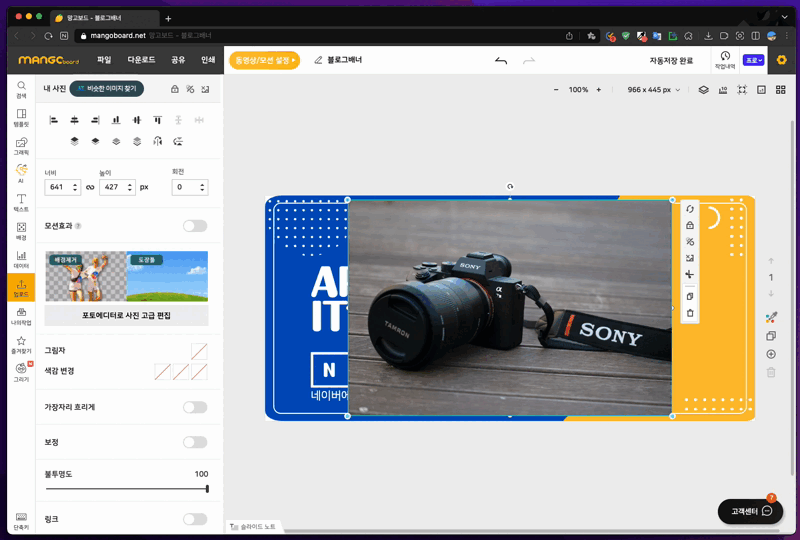Click the 동영상/모션 설정 button
Screen dimensions: 800x540
pos(264,60)
